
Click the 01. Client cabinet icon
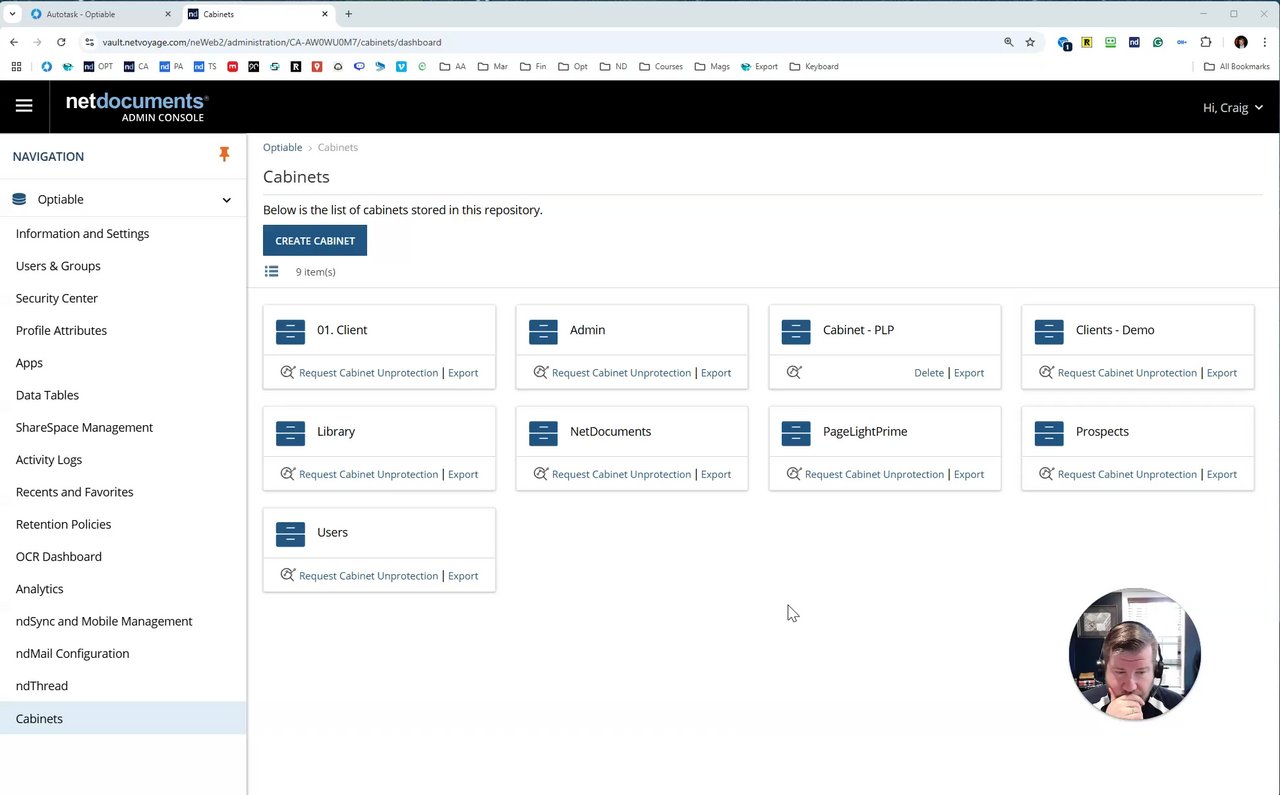290,331
